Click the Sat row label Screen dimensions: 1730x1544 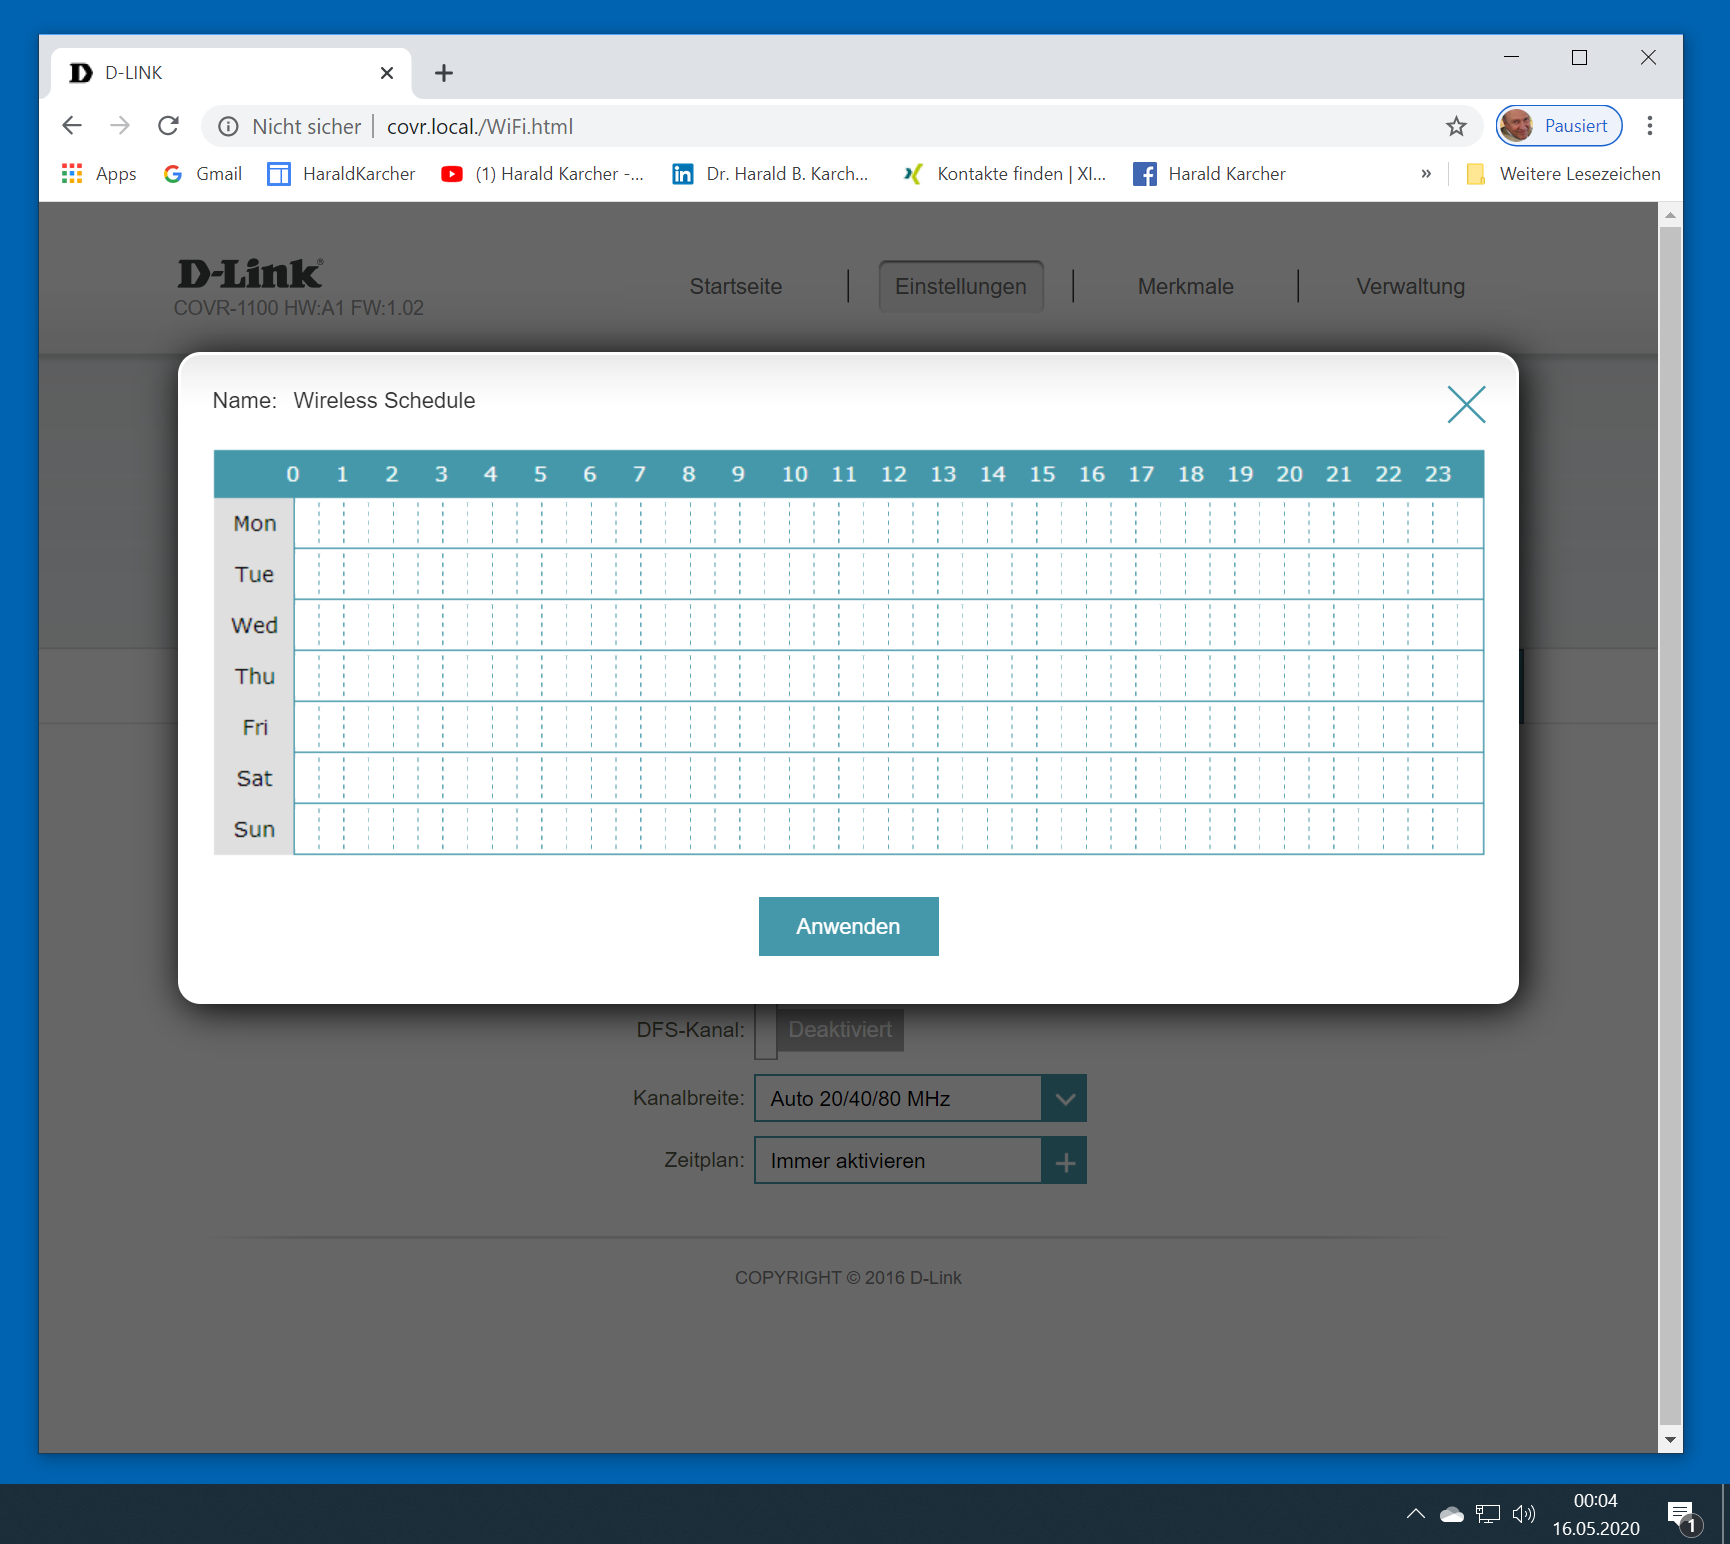[x=254, y=778]
